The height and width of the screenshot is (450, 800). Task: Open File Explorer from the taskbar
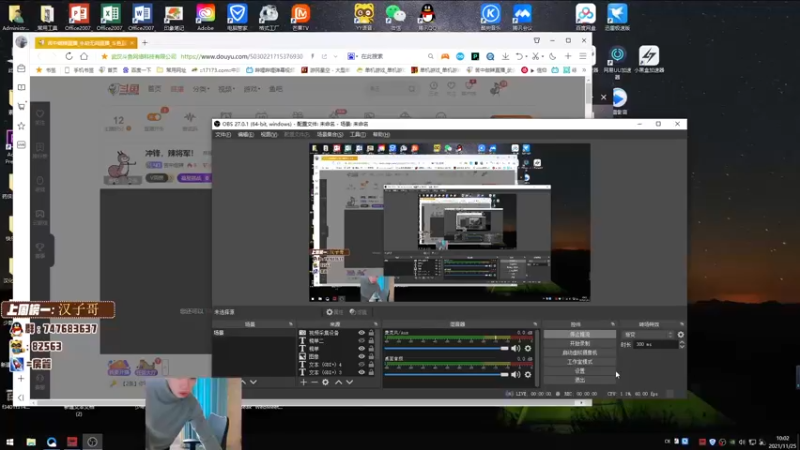pos(31,442)
